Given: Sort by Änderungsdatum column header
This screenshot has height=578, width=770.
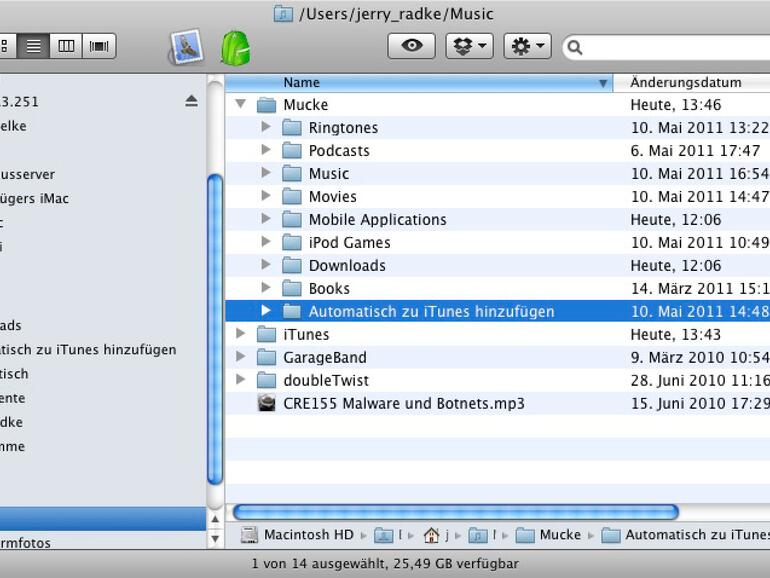Looking at the screenshot, I should tap(691, 83).
